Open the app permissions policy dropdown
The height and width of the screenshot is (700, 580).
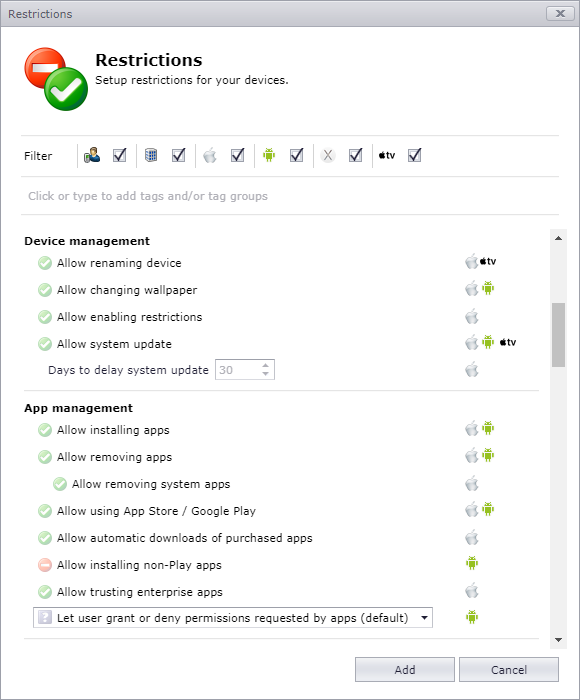point(233,618)
